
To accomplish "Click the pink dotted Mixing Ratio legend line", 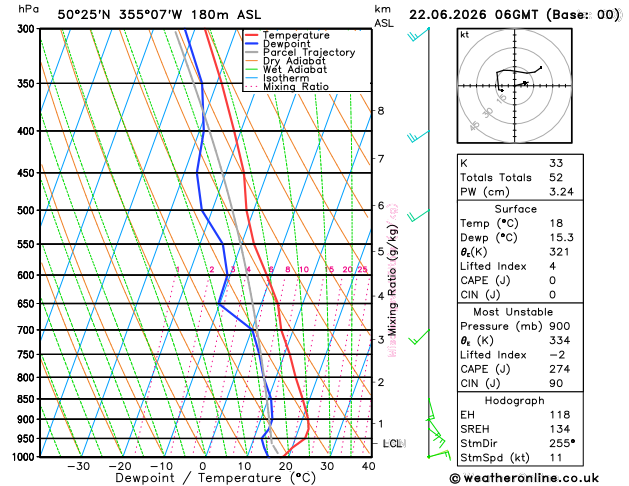I will 251,87.
